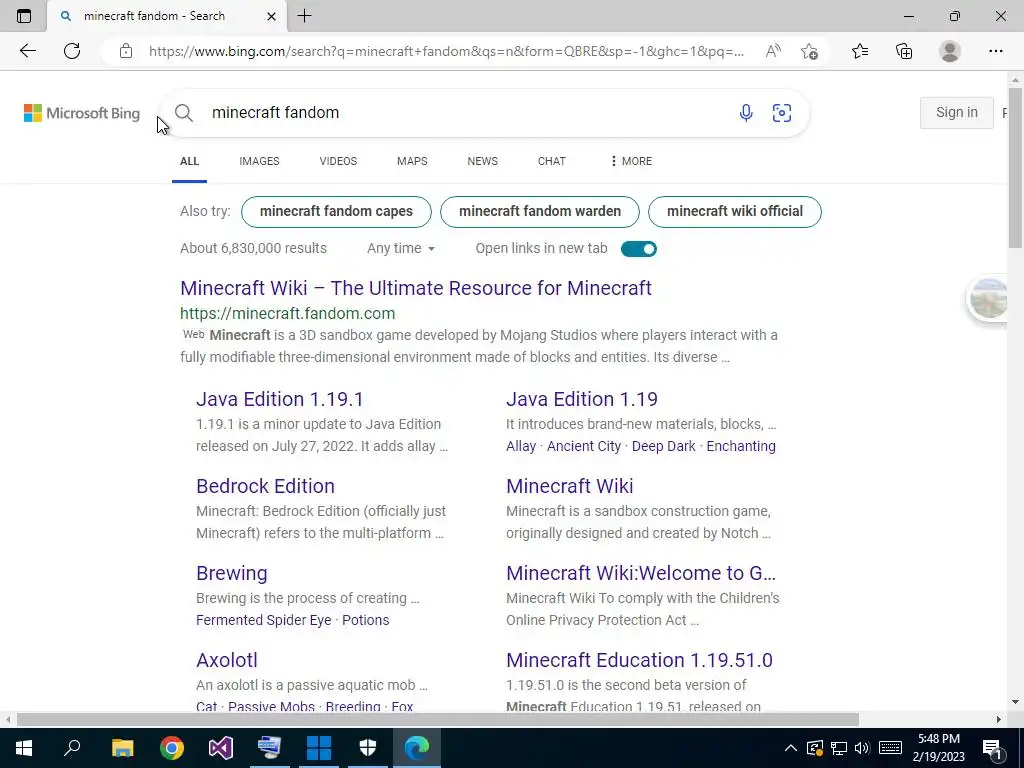Click the Microsoft Bing logo

[82, 113]
